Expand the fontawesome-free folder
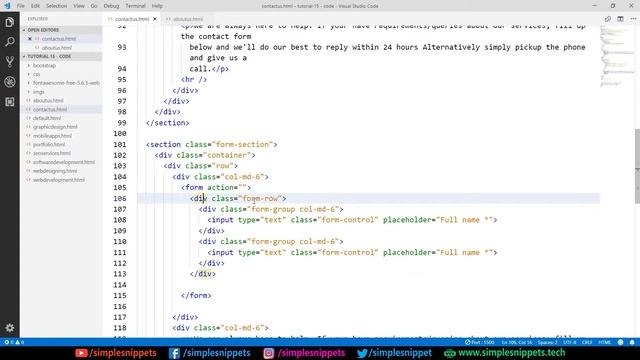 pyautogui.click(x=66, y=83)
